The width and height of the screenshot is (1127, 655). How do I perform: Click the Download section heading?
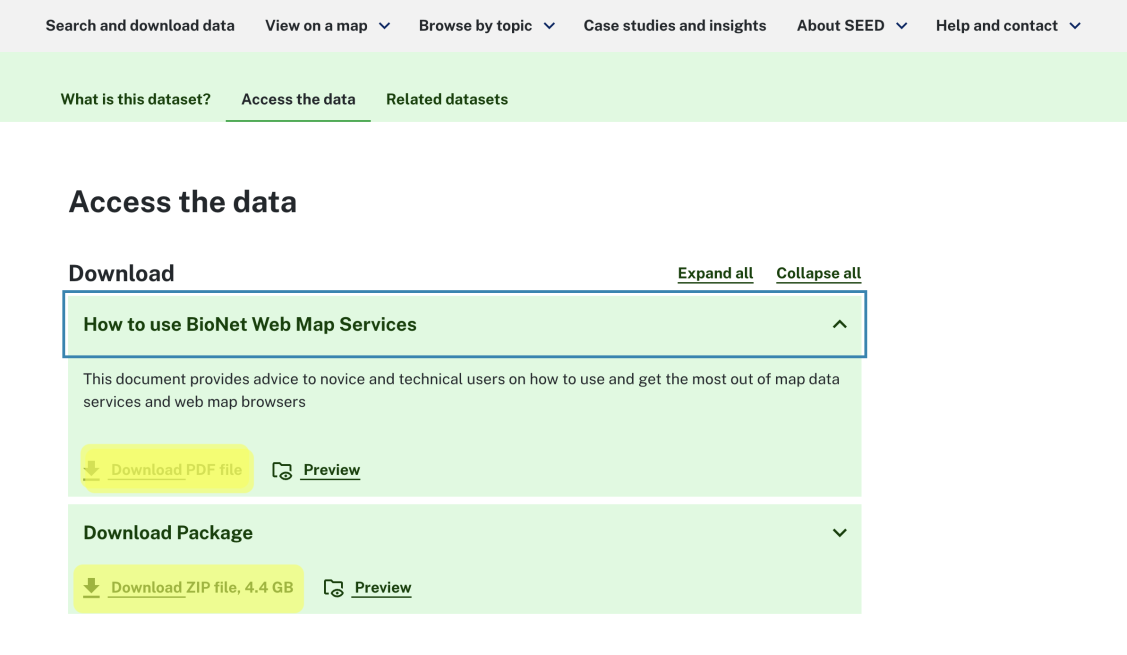click(x=121, y=273)
